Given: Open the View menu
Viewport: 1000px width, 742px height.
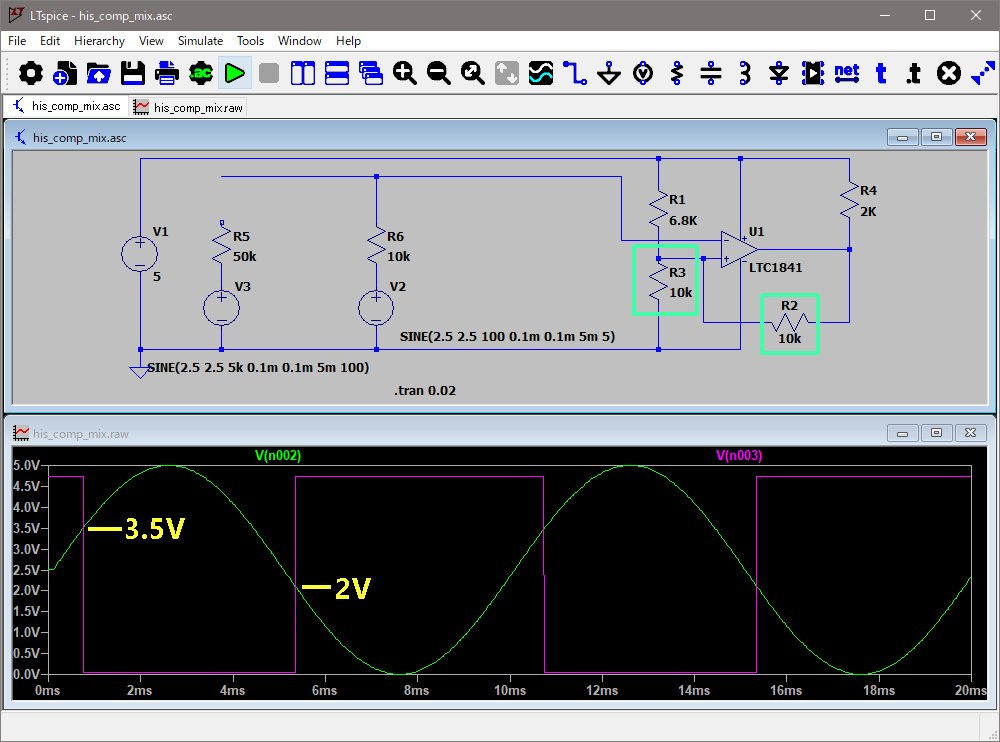Looking at the screenshot, I should point(151,41).
